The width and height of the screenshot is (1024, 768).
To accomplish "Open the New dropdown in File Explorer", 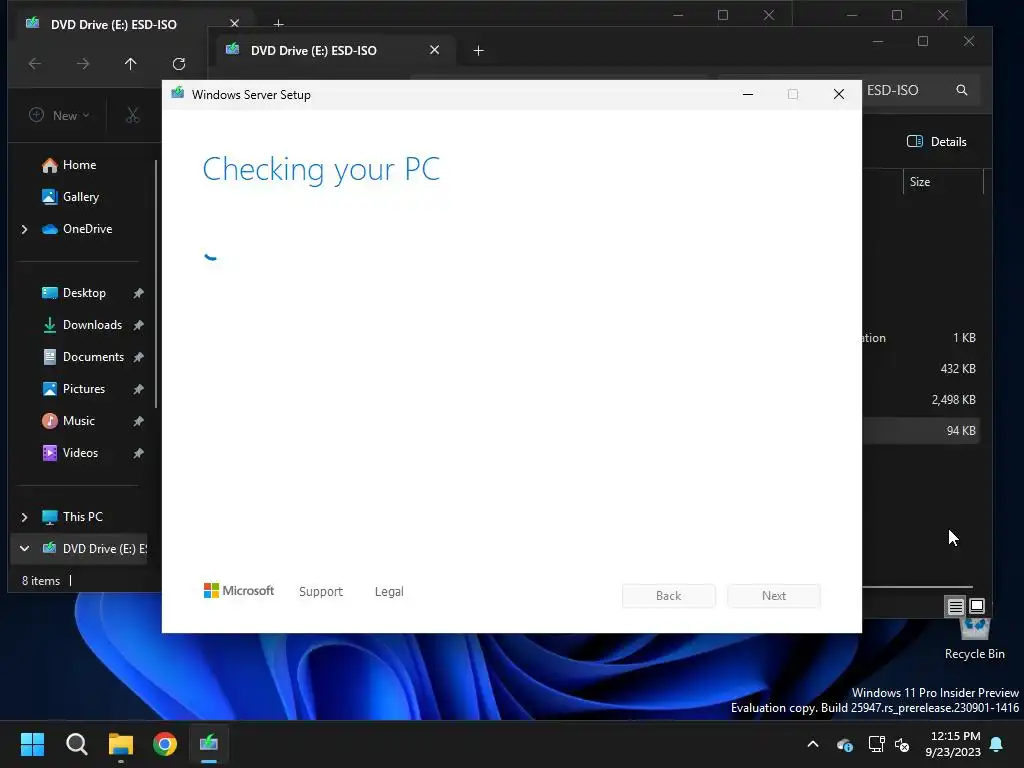I will (x=59, y=116).
